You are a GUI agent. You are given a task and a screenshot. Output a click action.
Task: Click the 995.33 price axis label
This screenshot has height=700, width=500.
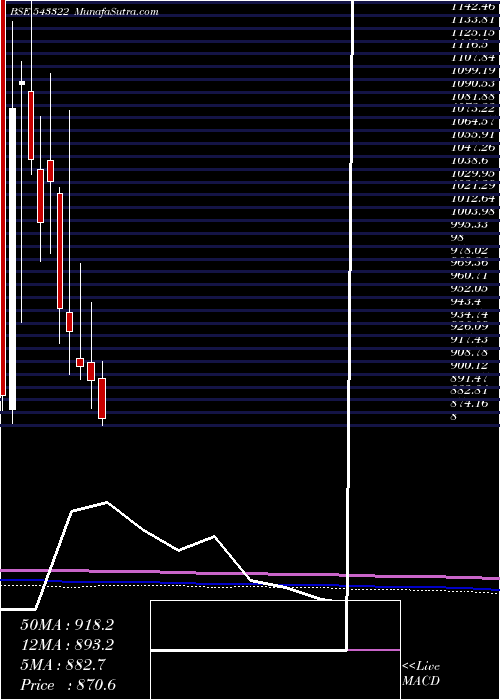tap(470, 225)
